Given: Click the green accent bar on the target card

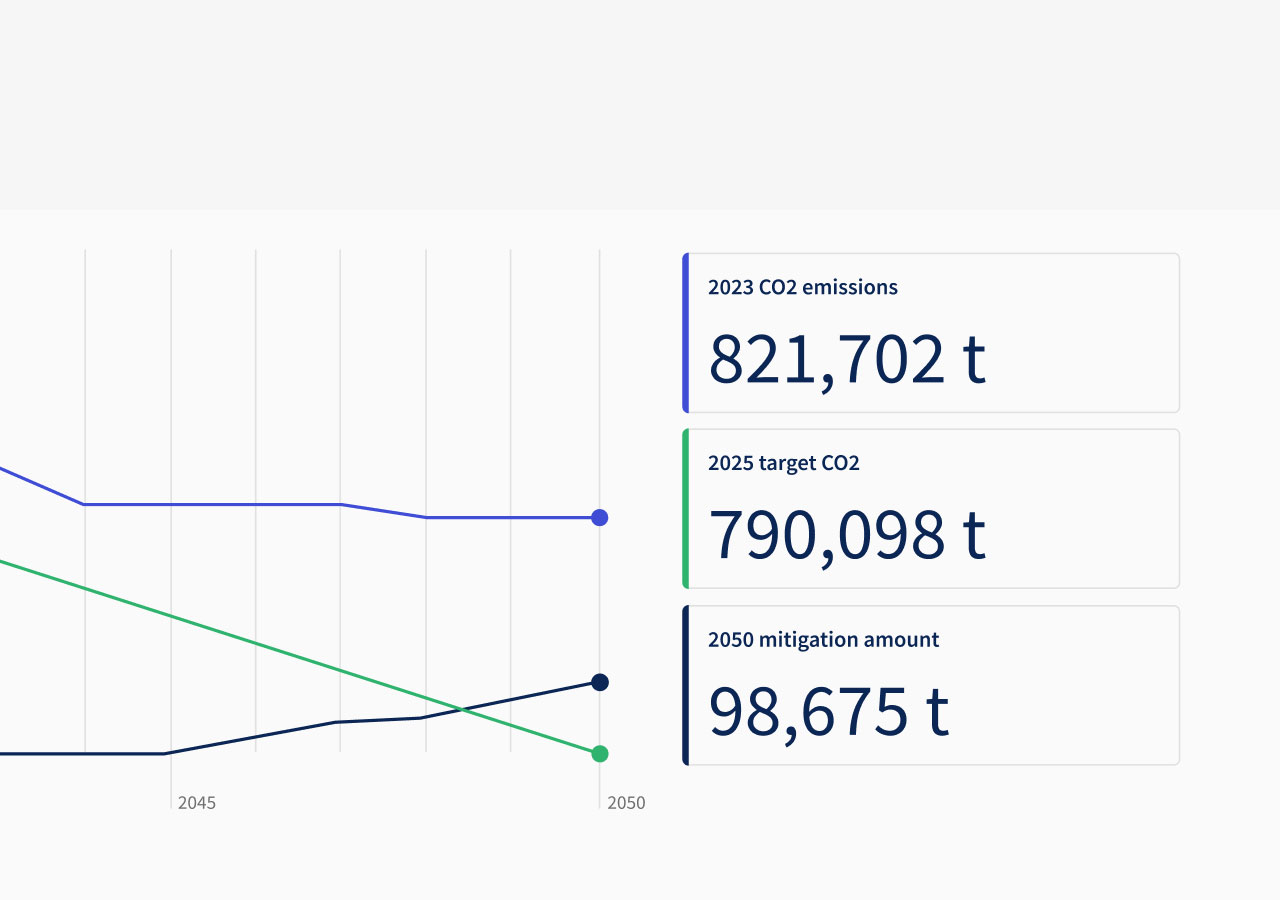Looking at the screenshot, I should 685,508.
